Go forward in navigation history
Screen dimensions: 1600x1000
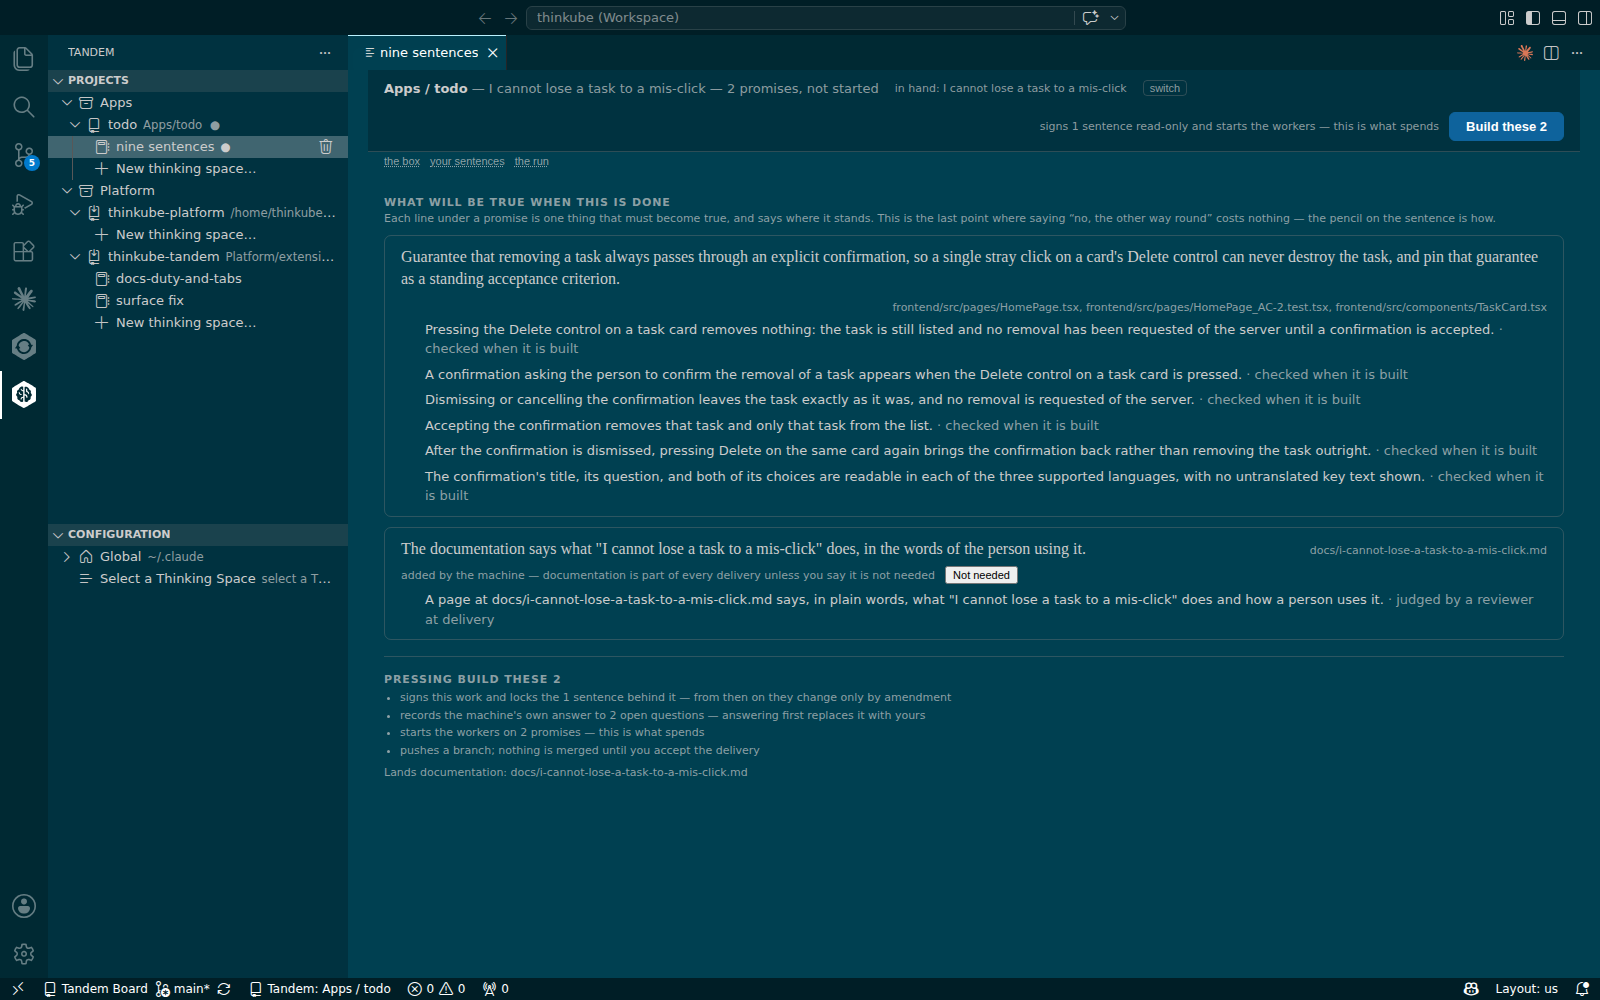pyautogui.click(x=511, y=18)
